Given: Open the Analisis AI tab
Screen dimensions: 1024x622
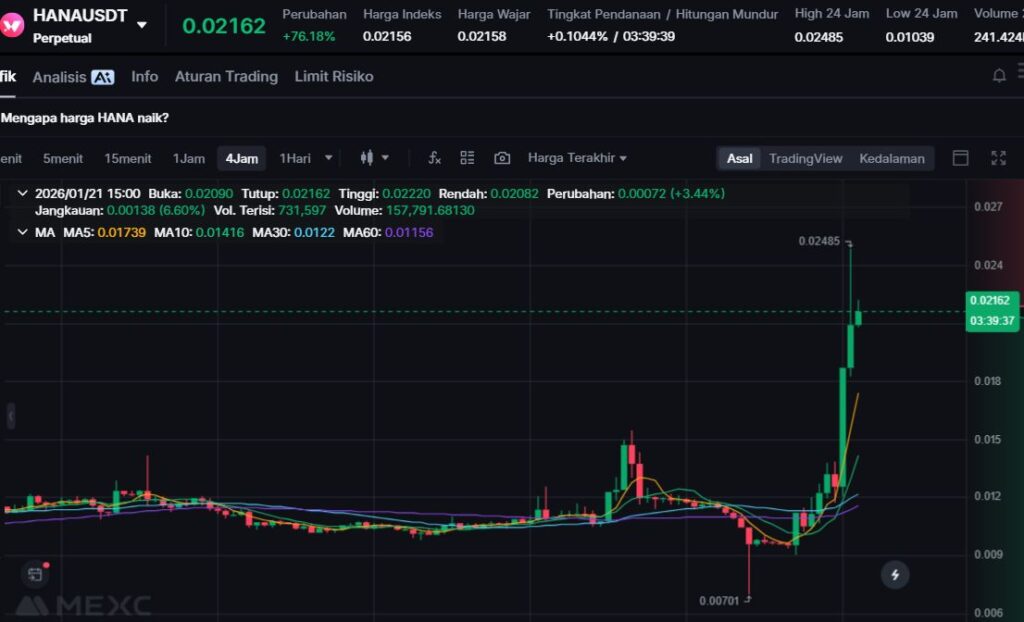Looking at the screenshot, I should point(73,77).
